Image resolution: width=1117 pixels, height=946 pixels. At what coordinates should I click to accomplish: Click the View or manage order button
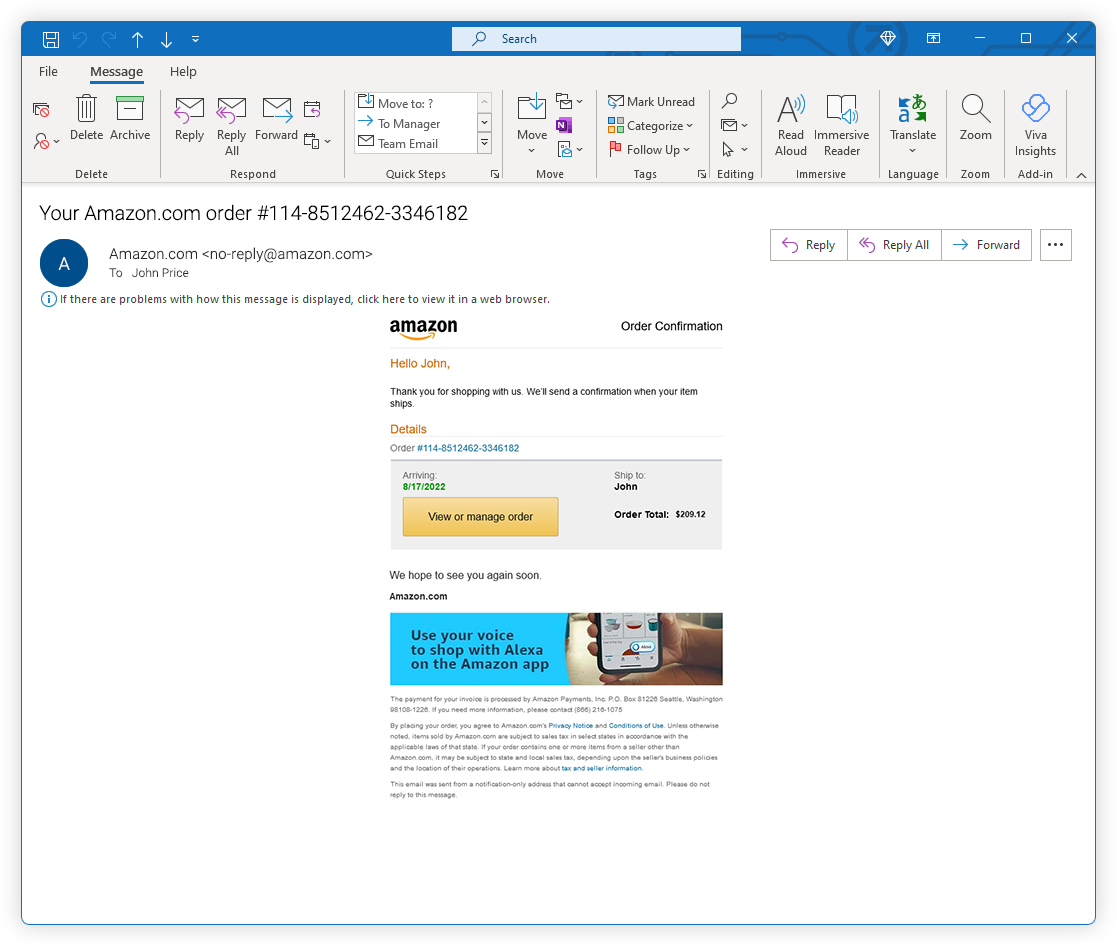pyautogui.click(x=480, y=517)
